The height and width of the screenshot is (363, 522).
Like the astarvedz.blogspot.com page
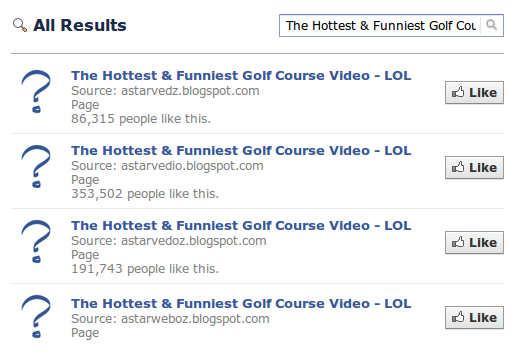[x=474, y=92]
